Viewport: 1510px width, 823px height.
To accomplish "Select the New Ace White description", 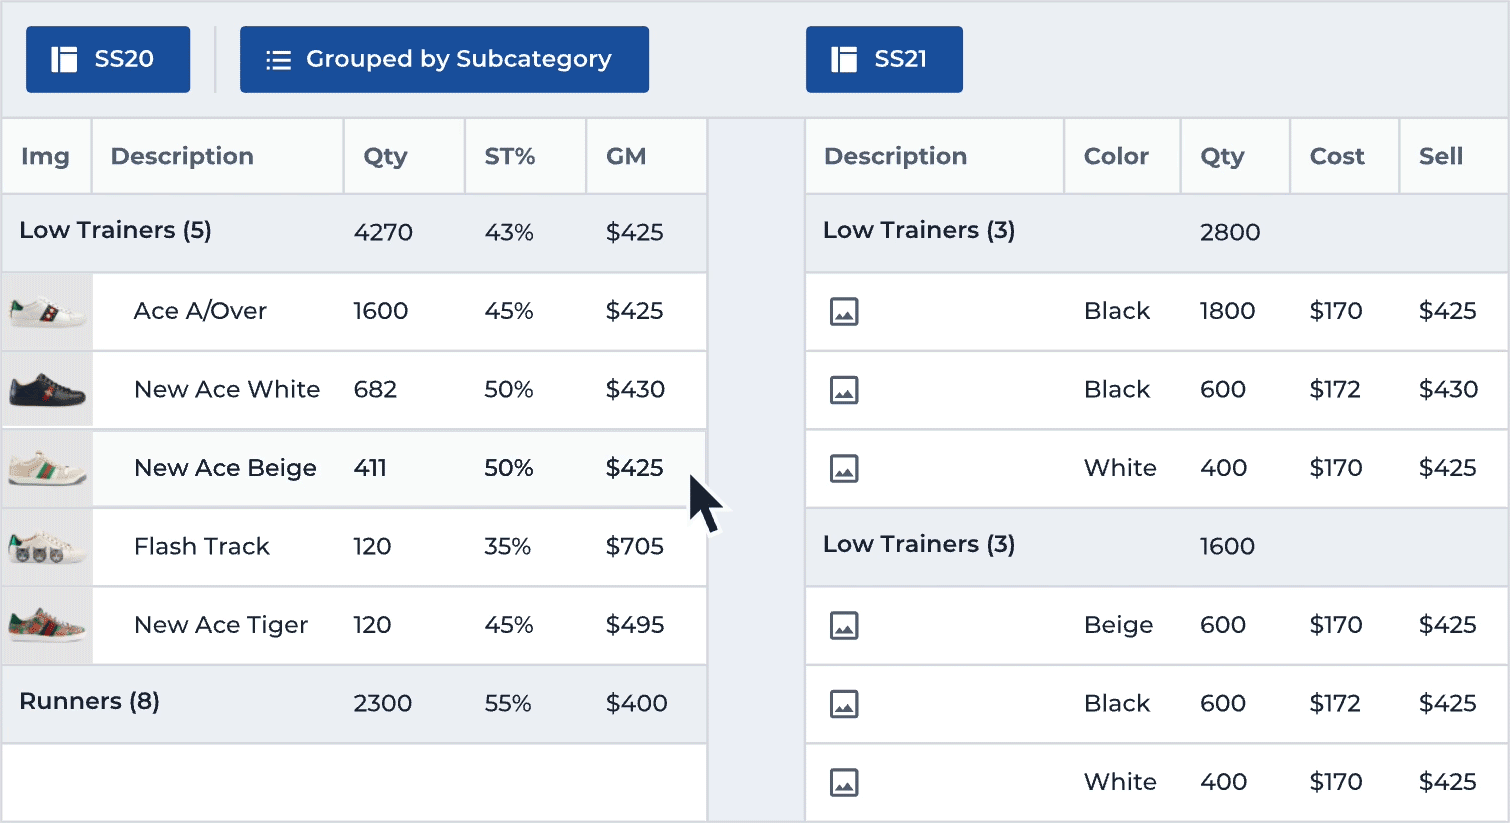I will 227,390.
